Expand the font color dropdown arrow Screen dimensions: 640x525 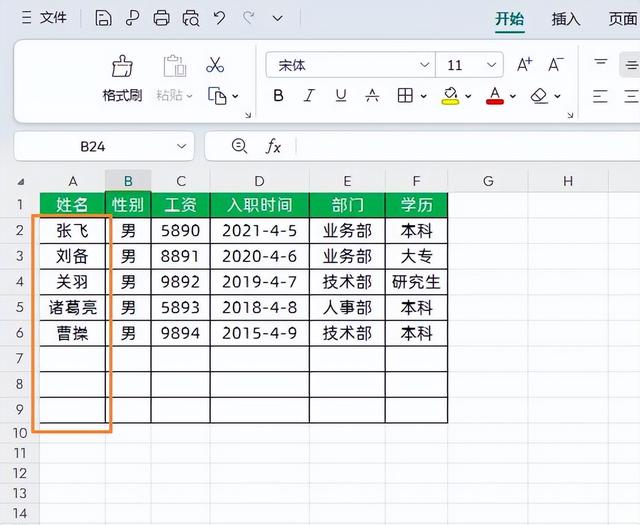(513, 96)
